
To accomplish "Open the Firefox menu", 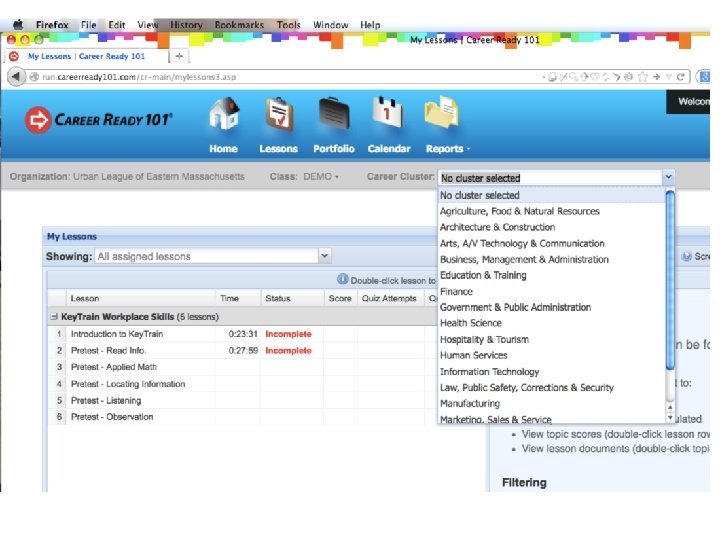I will pos(52,25).
